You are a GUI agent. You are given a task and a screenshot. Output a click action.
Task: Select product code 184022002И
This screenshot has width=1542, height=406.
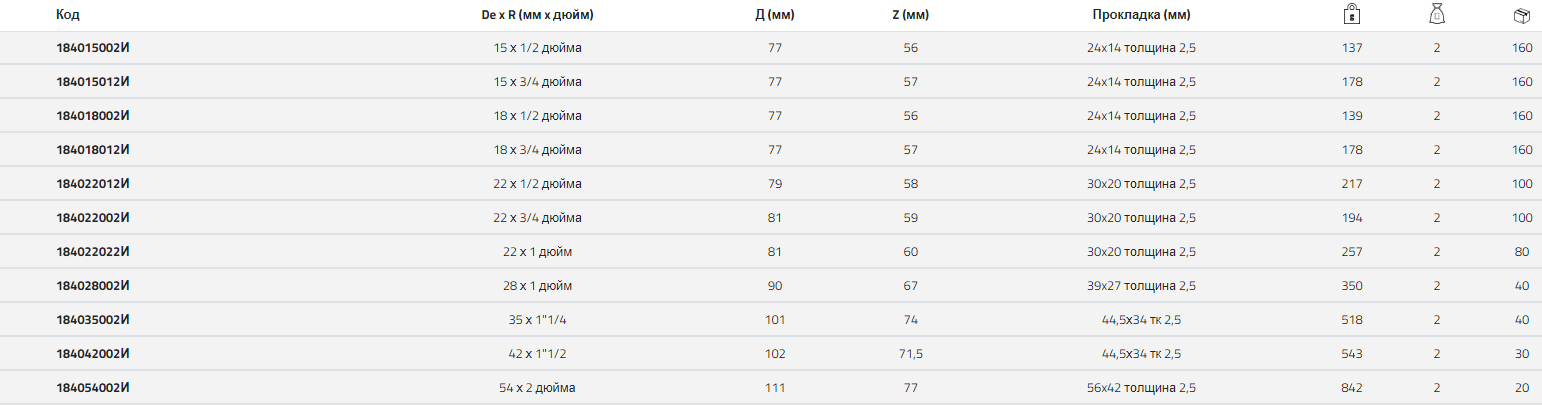93,217
